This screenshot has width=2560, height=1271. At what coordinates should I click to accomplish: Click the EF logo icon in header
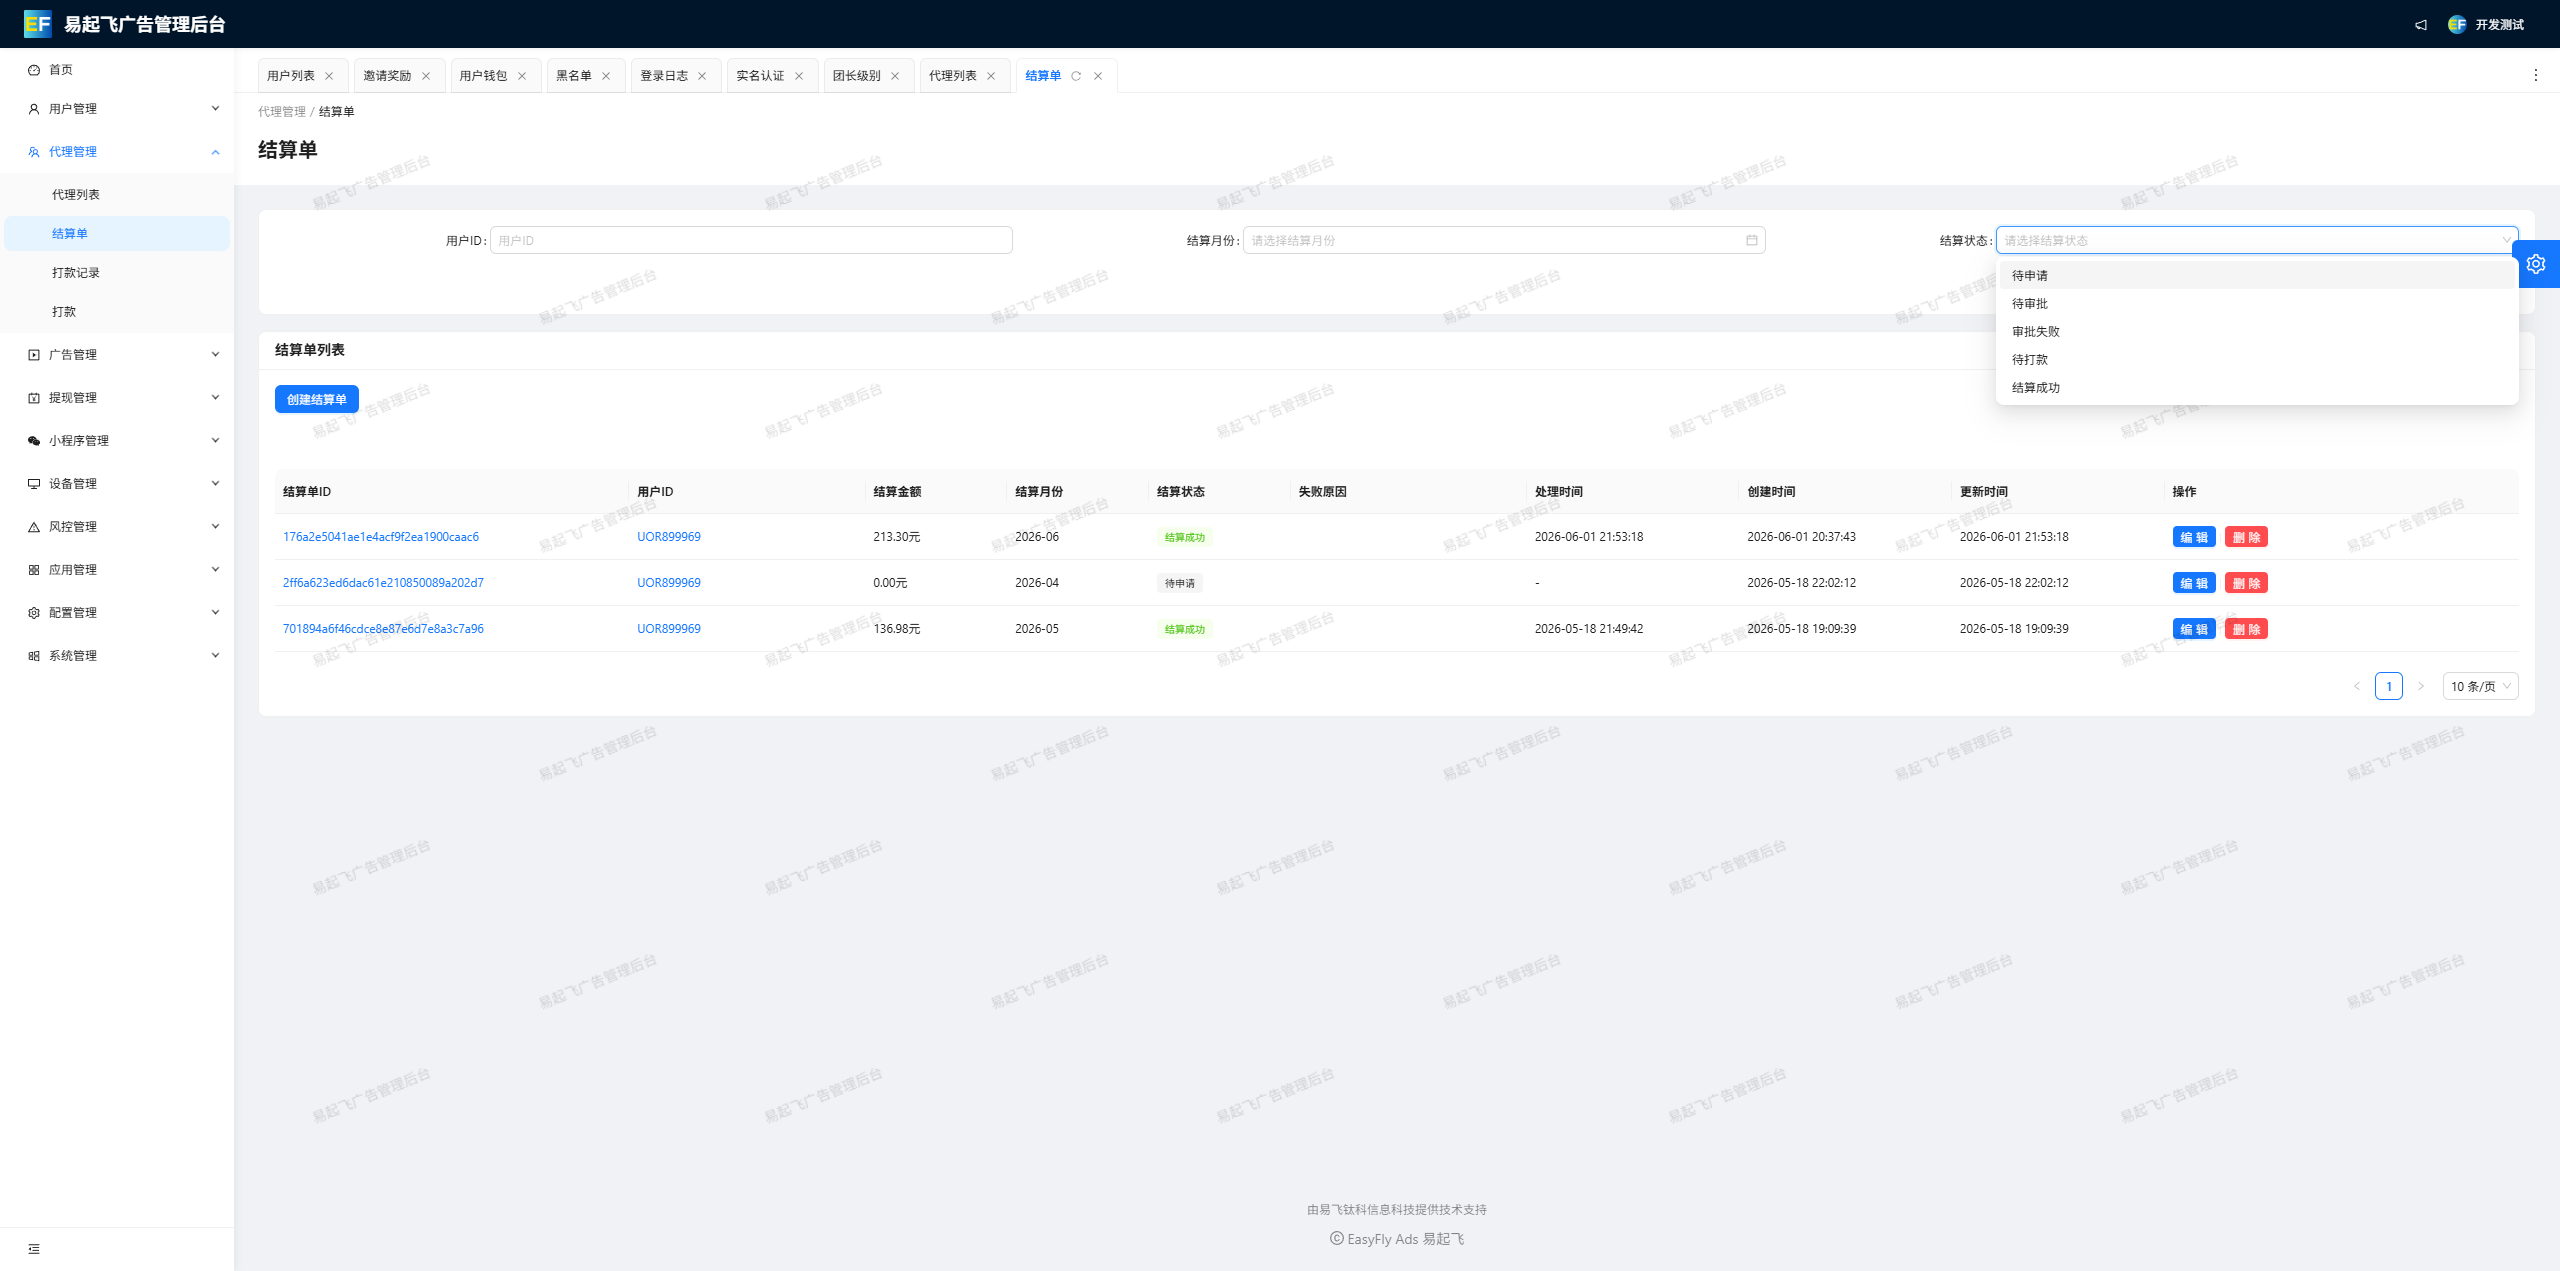coord(37,24)
